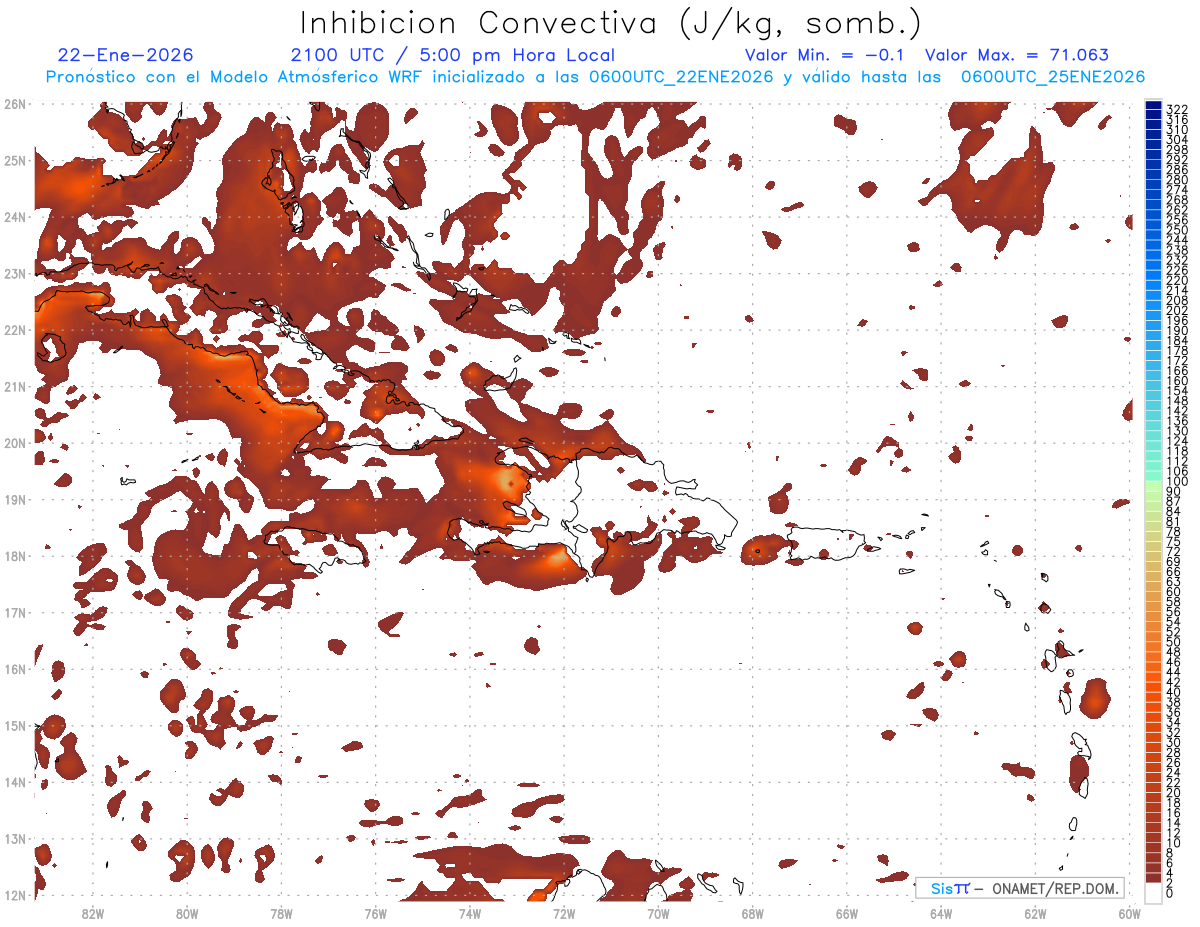Click the white colorbar swatch at 0
The width and height of the screenshot is (1200, 927).
pyautogui.click(x=1154, y=891)
